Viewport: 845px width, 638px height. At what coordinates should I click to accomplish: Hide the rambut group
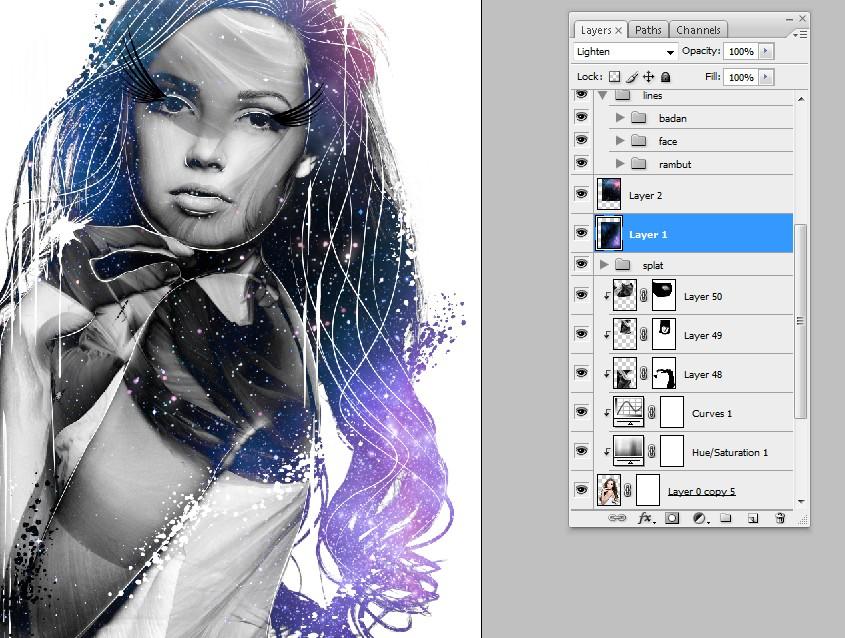(581, 163)
